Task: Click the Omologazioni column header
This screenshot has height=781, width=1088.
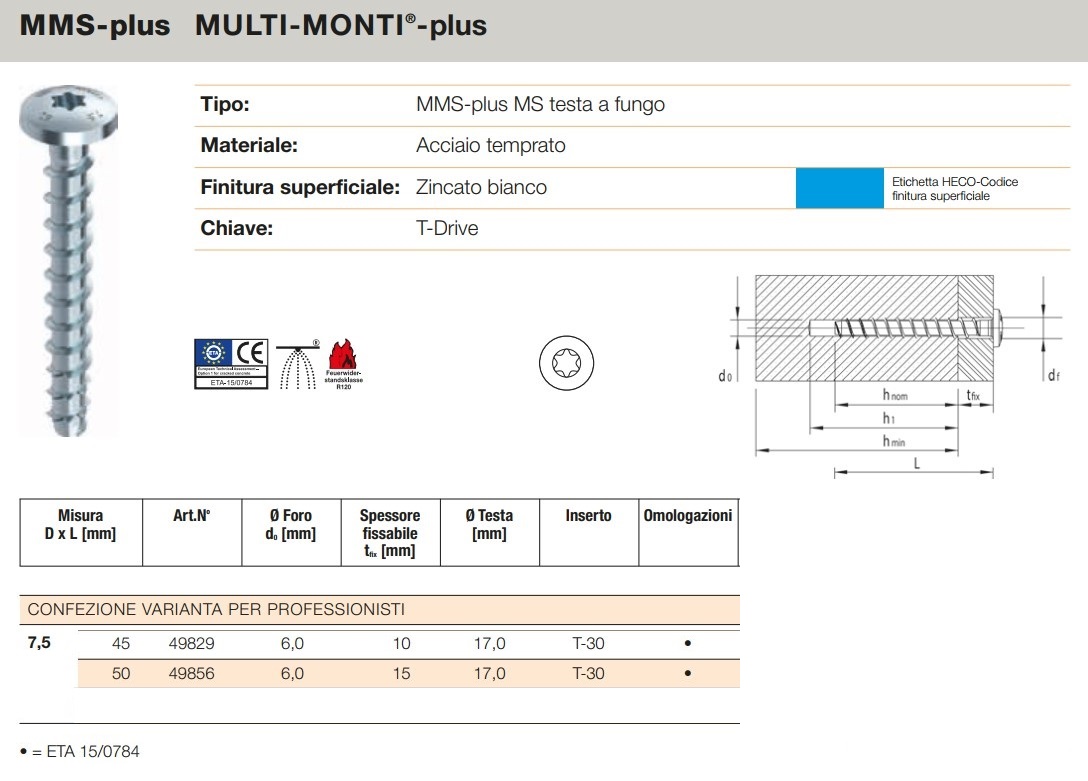Action: (688, 533)
